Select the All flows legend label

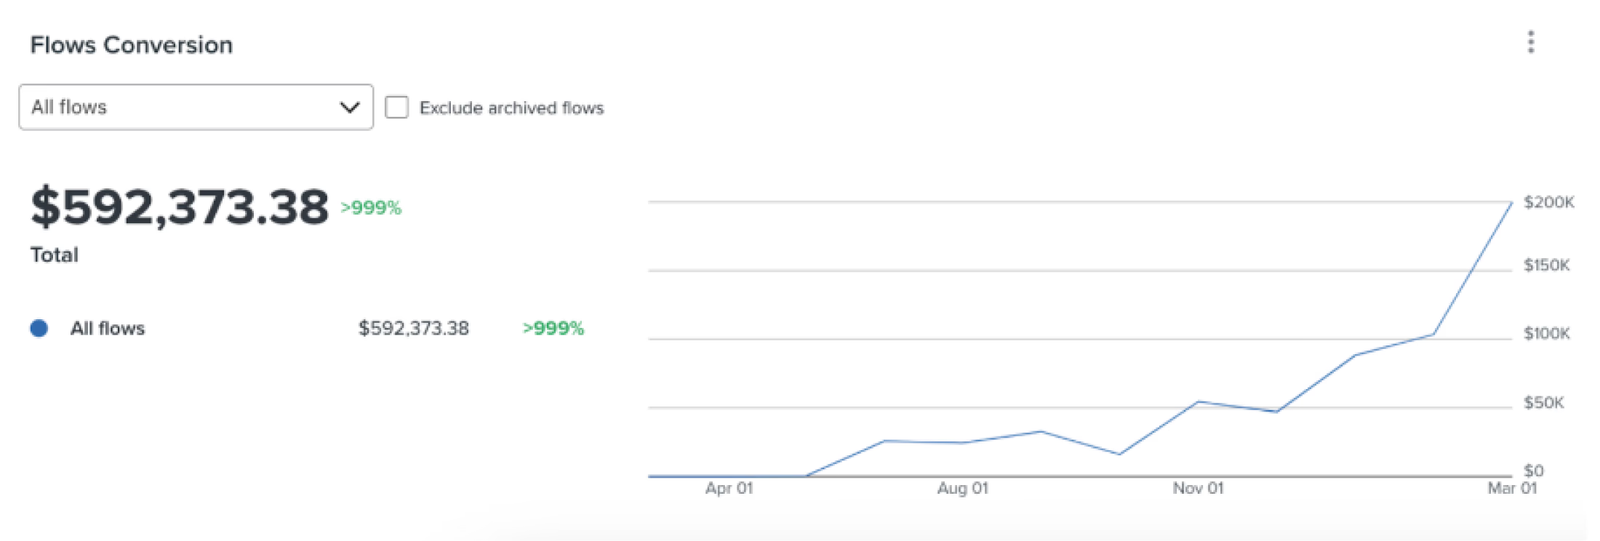tap(107, 328)
